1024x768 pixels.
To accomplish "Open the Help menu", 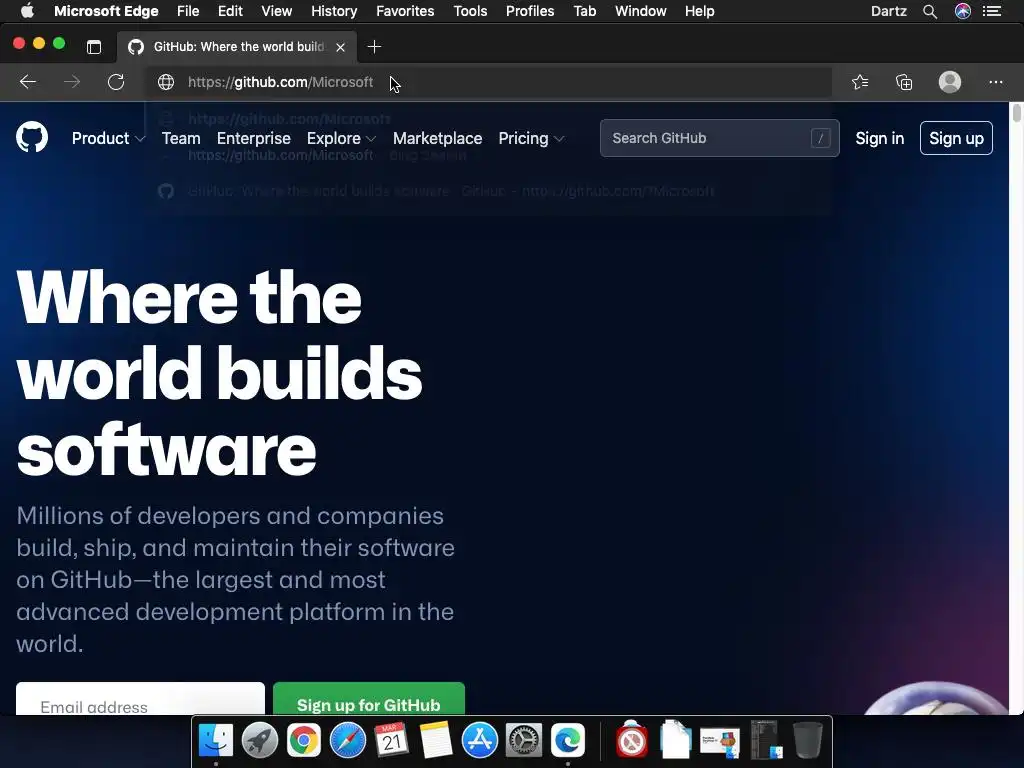I will point(699,11).
